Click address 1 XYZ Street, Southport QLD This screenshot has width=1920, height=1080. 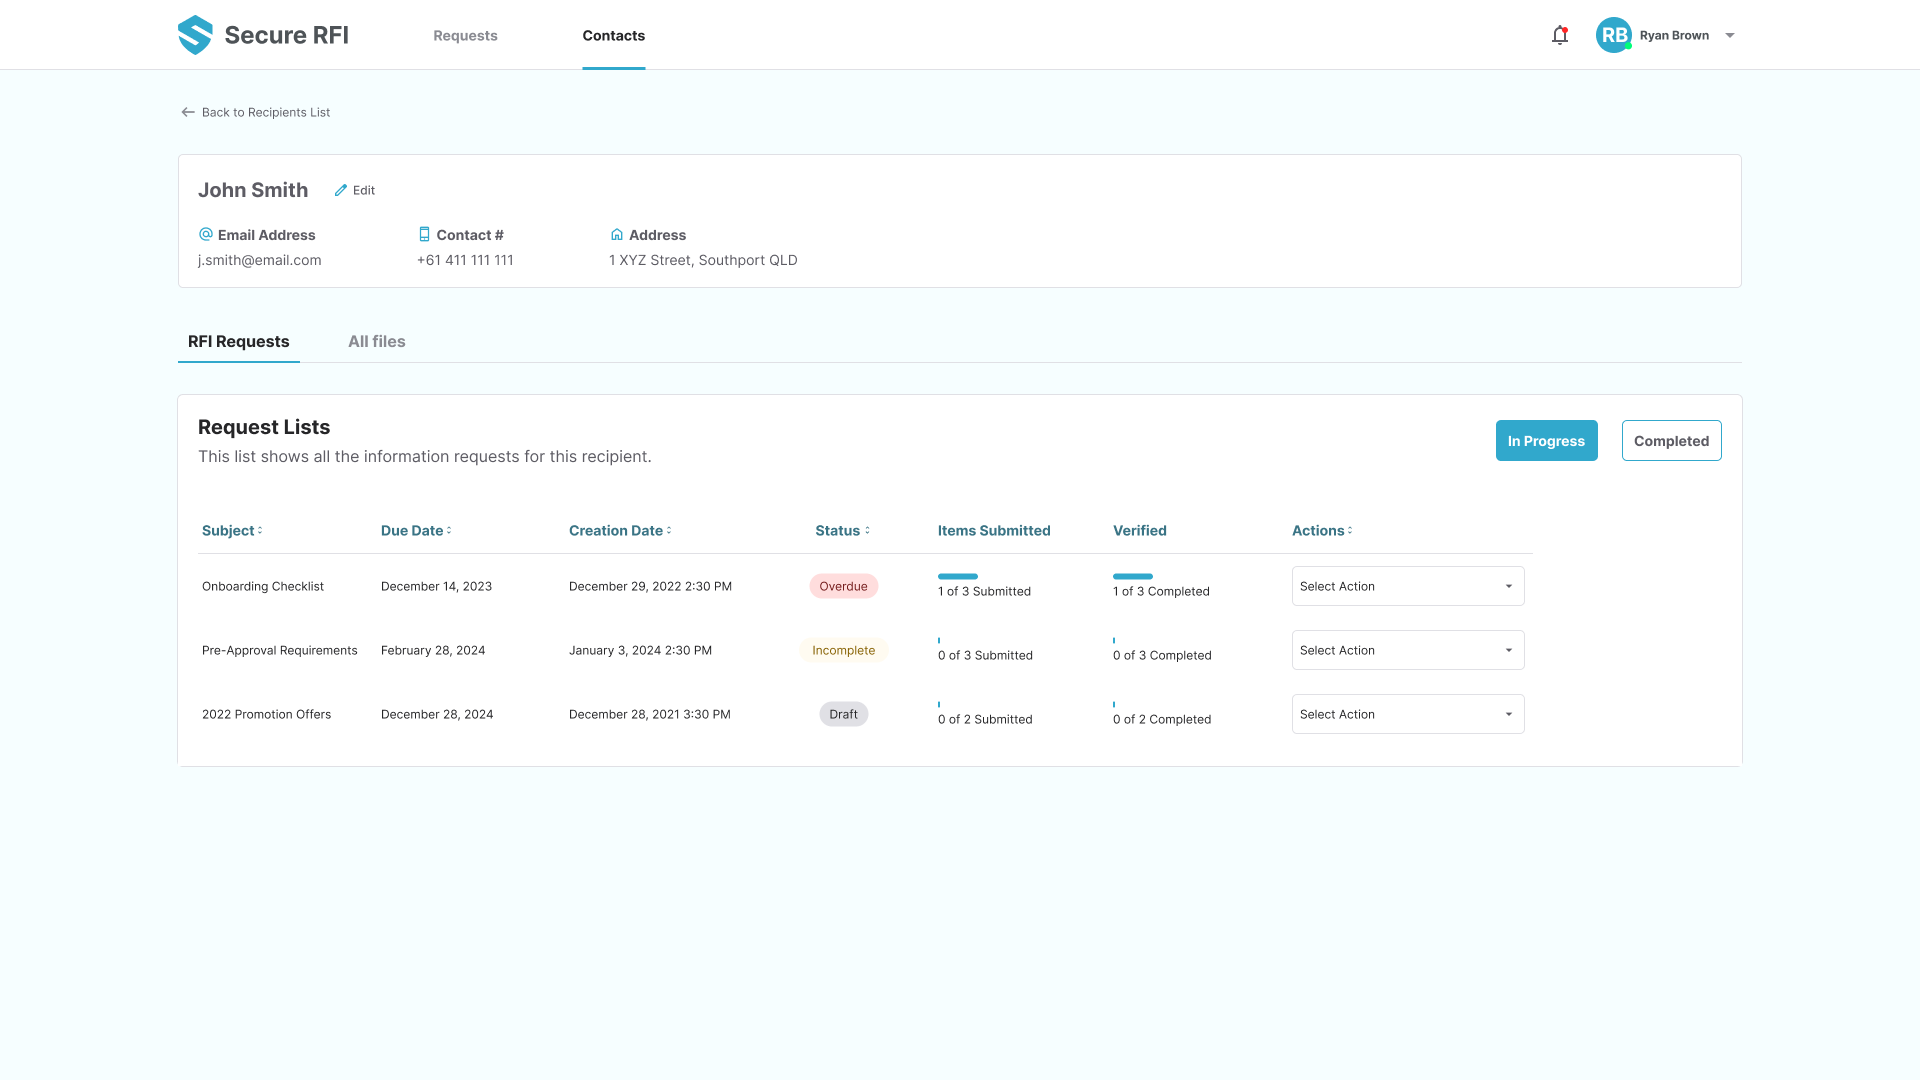click(x=703, y=260)
